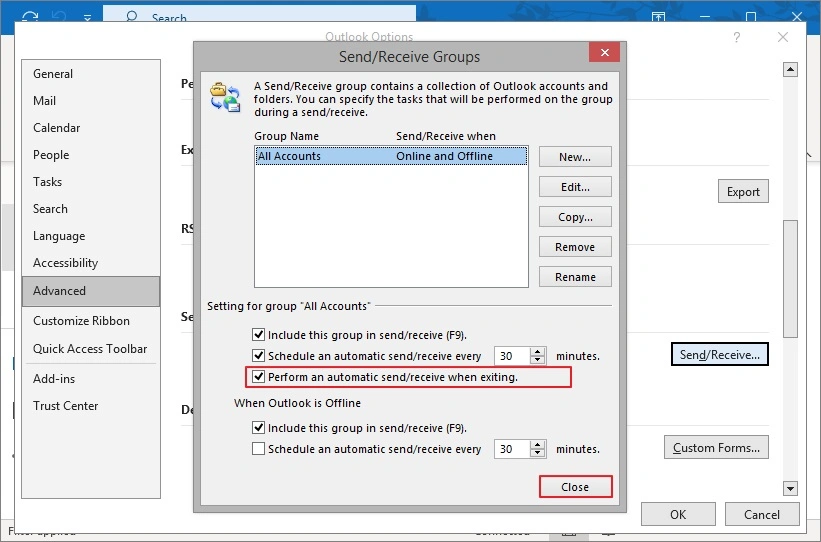Screen dimensions: 821x542
Task: Click the Copy... button
Action: (x=575, y=217)
